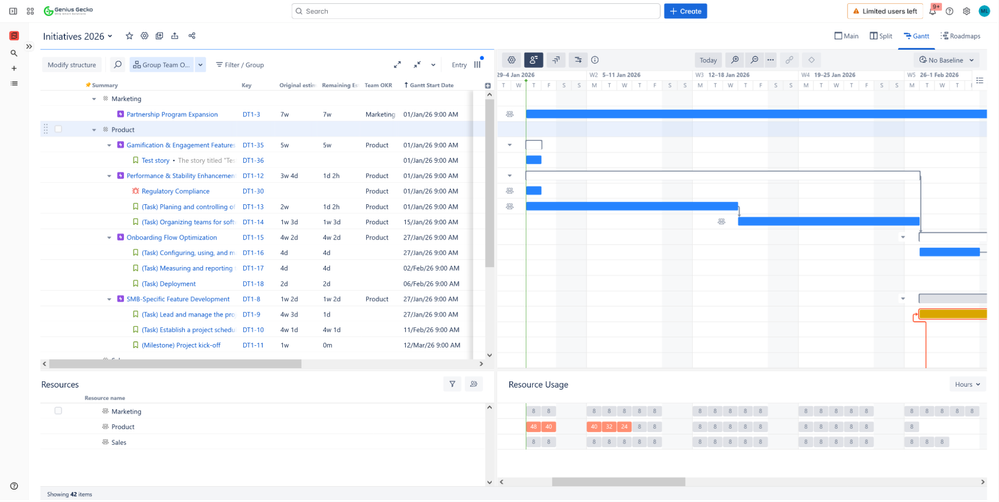Toggle the left sidebar panel icon
Image resolution: width=999 pixels, height=502 pixels.
click(13, 11)
